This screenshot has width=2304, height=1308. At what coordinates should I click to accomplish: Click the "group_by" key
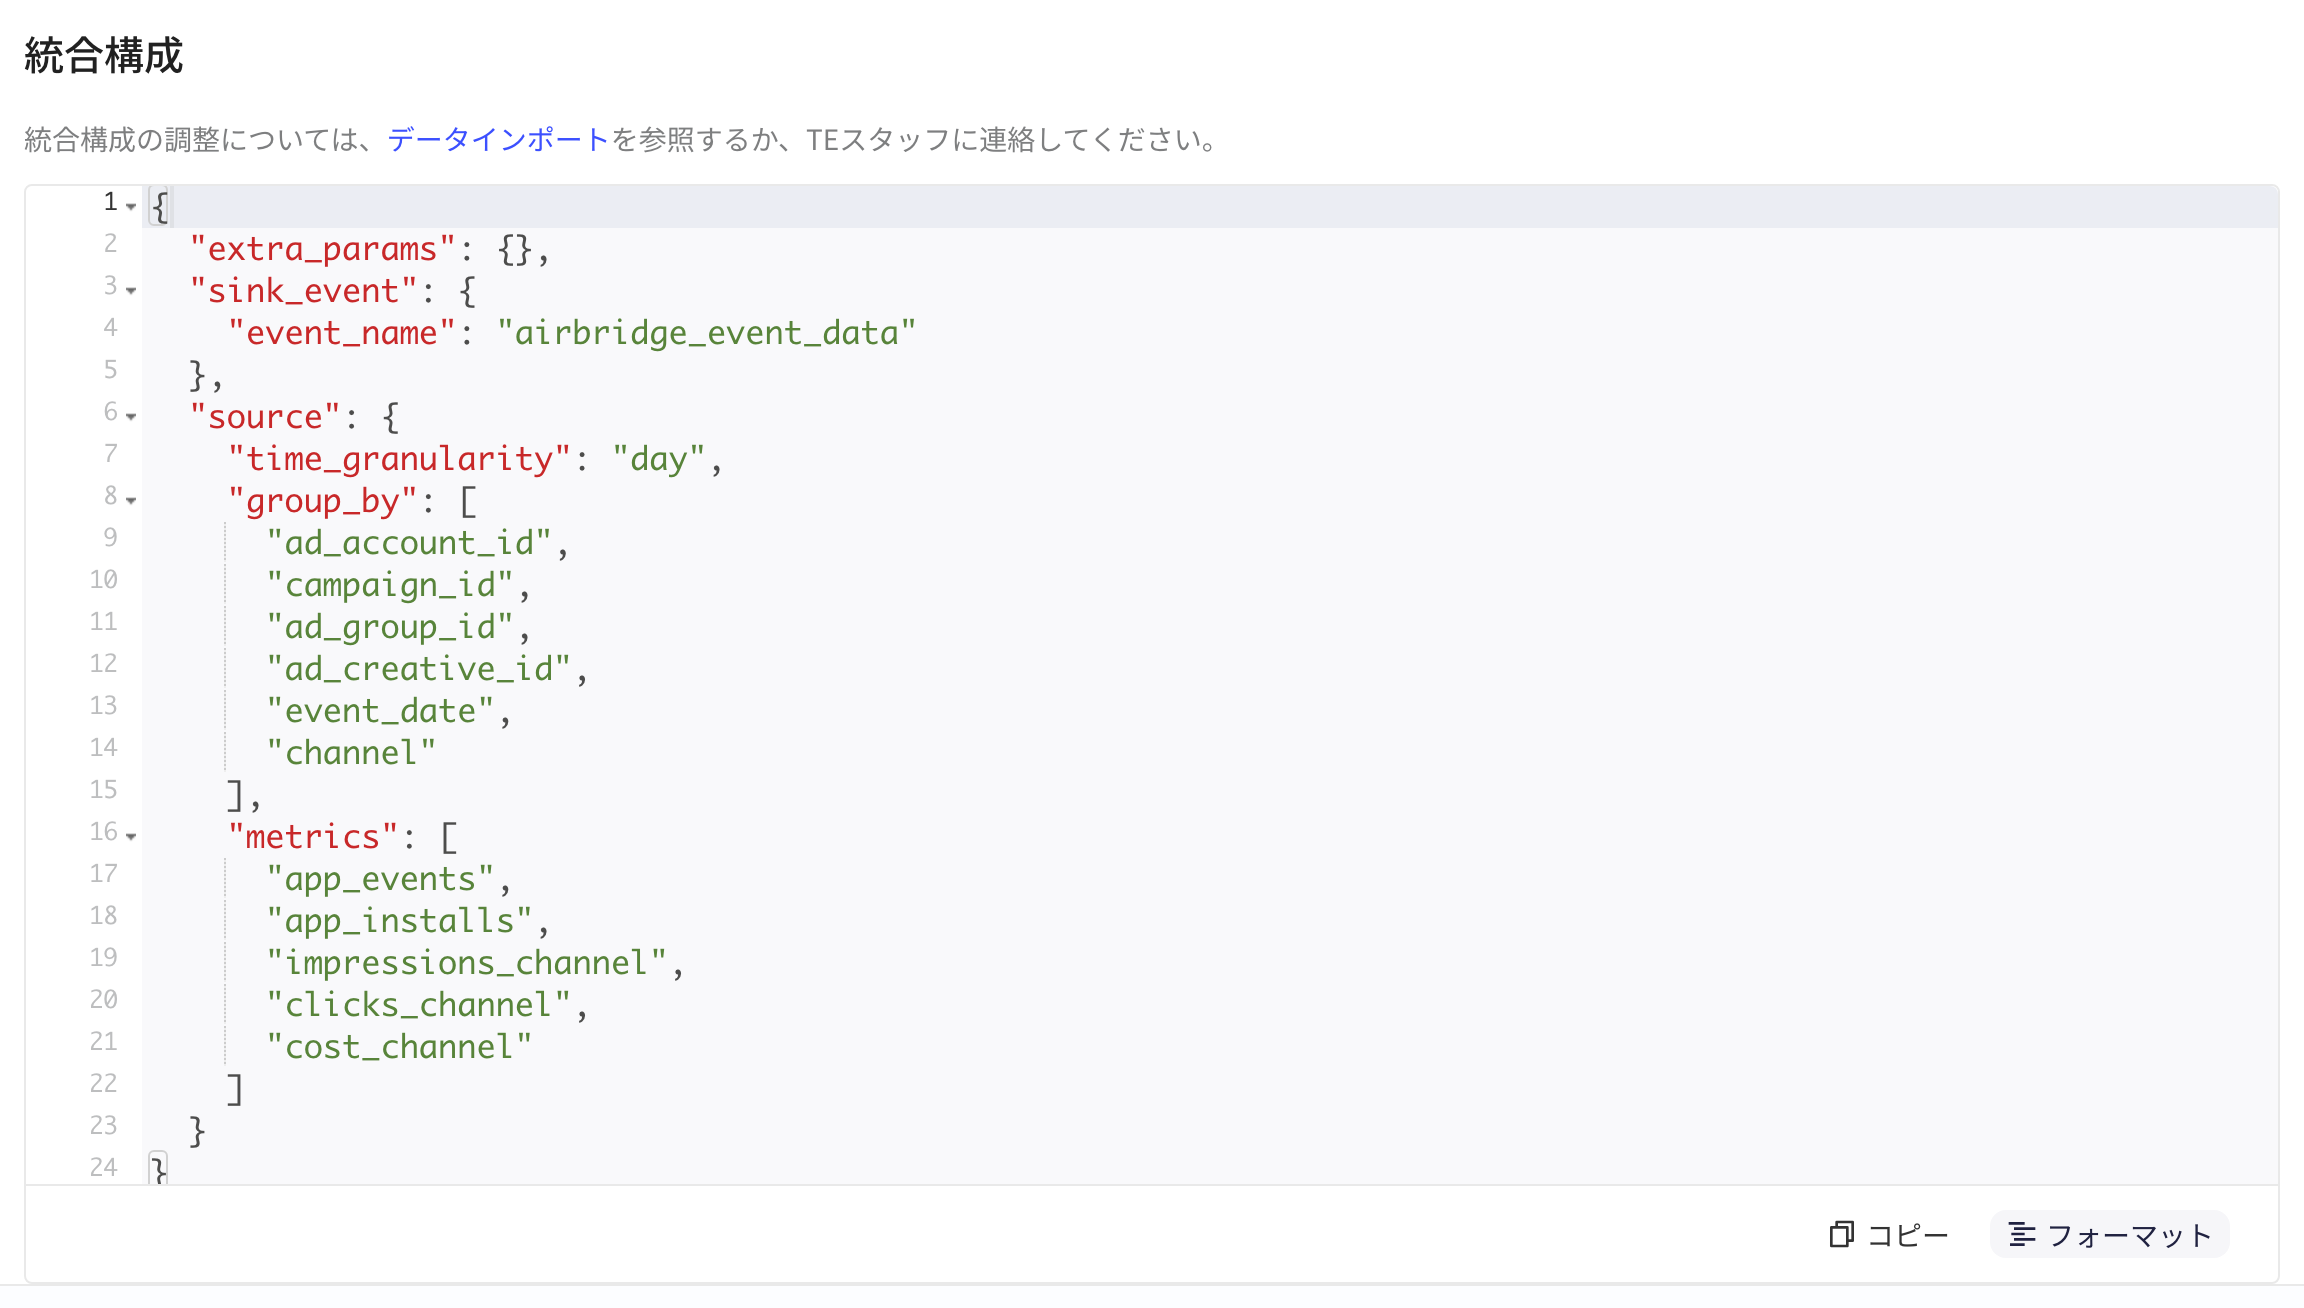point(322,501)
